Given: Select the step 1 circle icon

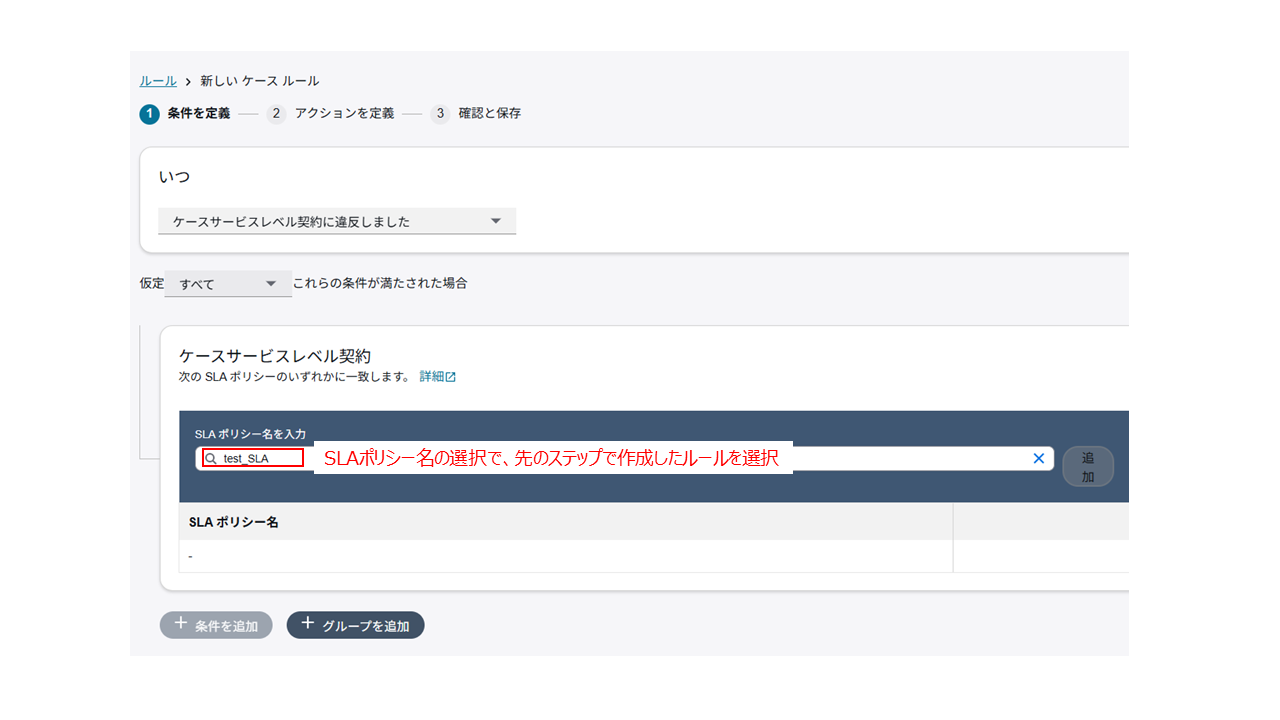Looking at the screenshot, I should pyautogui.click(x=149, y=114).
